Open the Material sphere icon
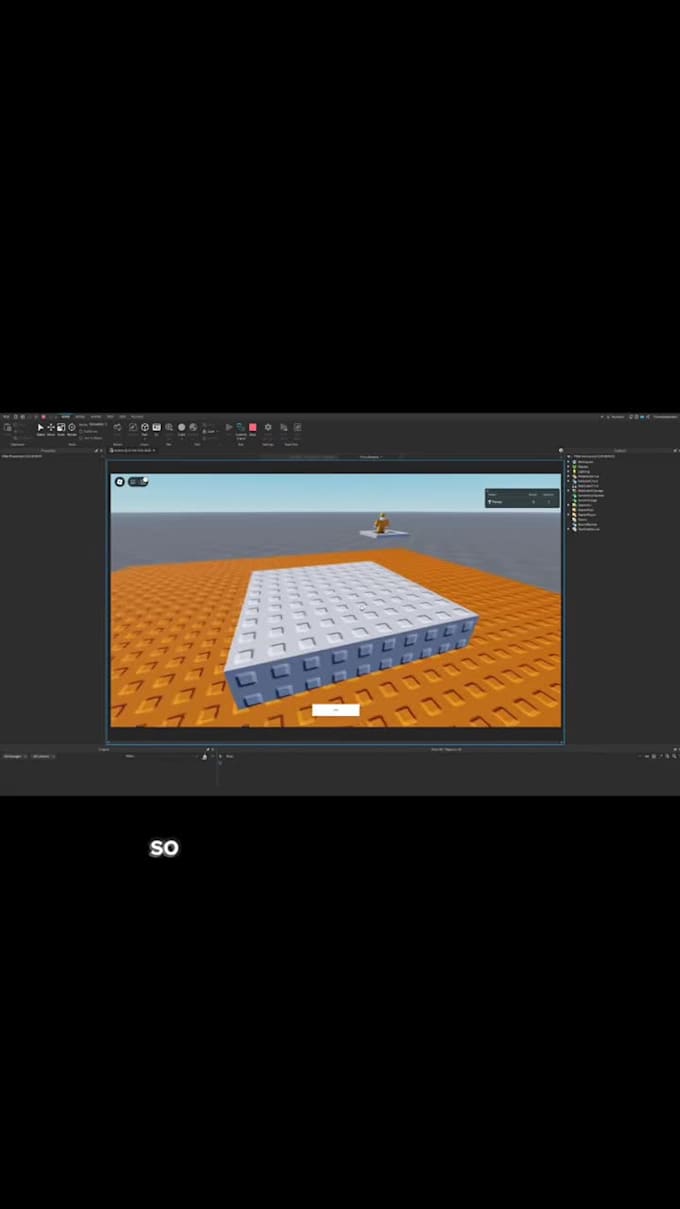This screenshot has width=680, height=1209. [x=181, y=428]
